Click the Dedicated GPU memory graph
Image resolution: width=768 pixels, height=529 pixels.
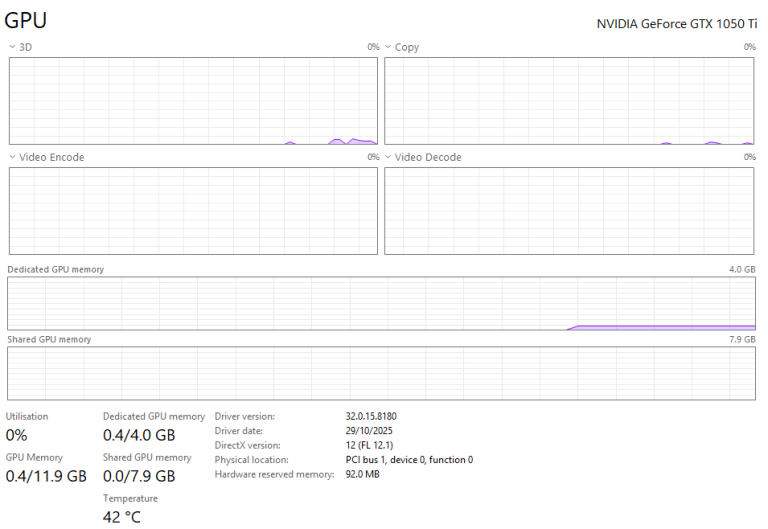pos(381,304)
